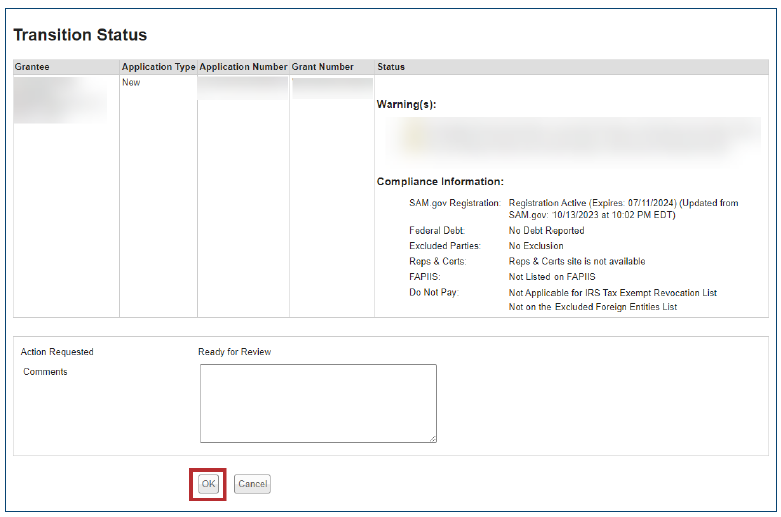Click the Comments box resize handle

point(432,438)
